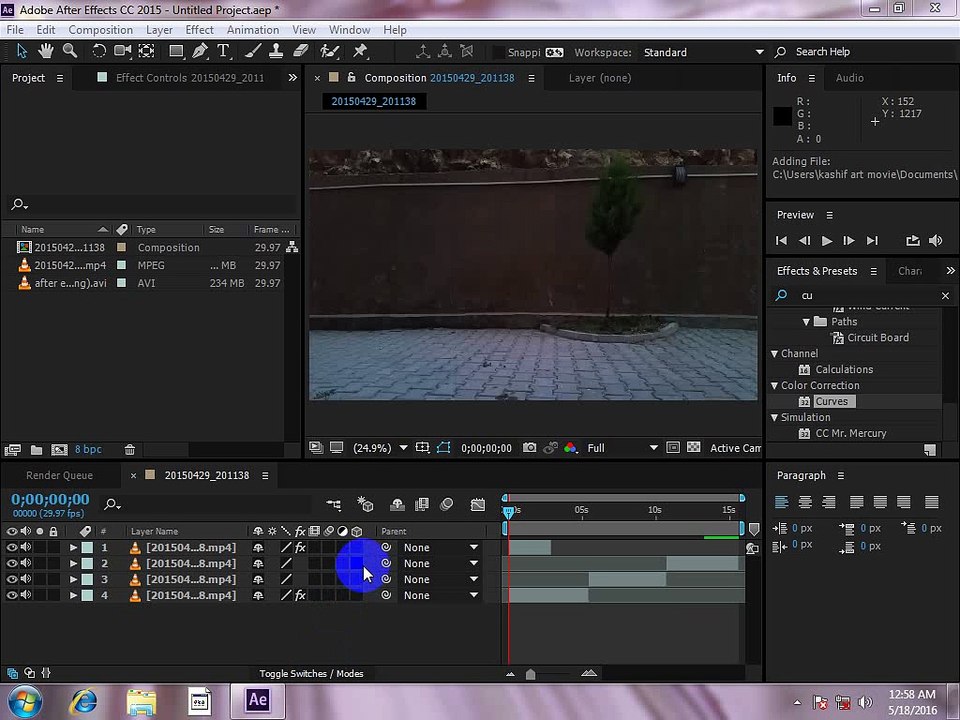Open the Effect menu

(x=199, y=30)
